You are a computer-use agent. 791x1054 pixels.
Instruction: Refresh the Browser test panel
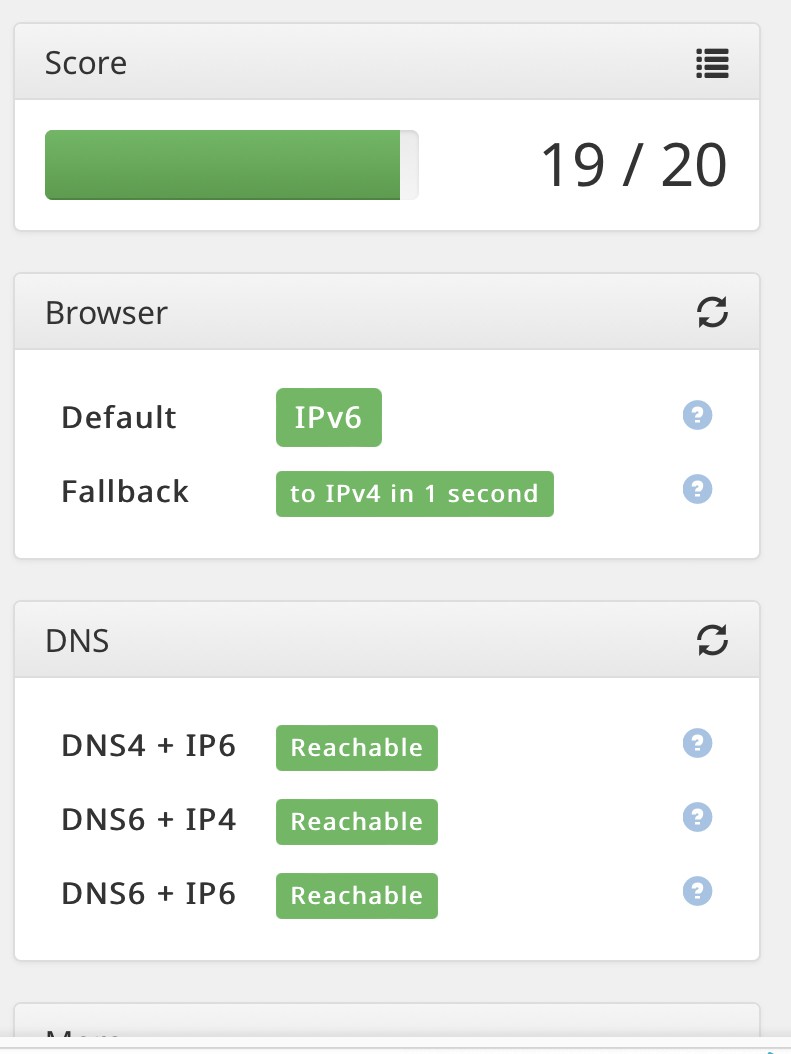point(712,313)
